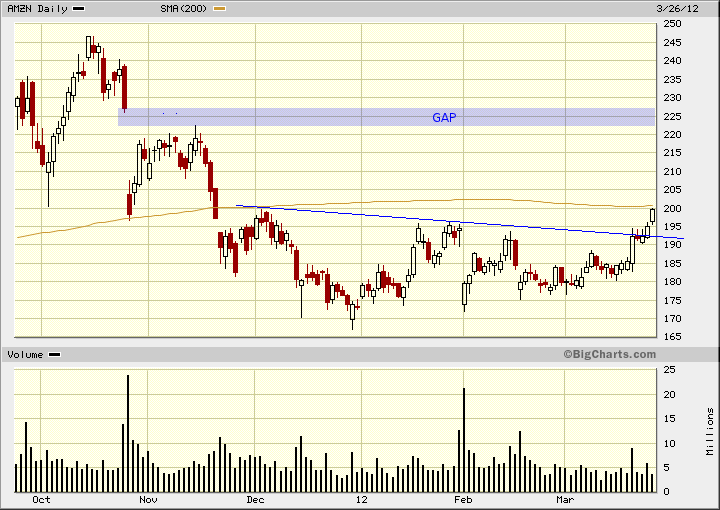Click the 195 price axis label
This screenshot has width=720, height=510.
[673, 227]
